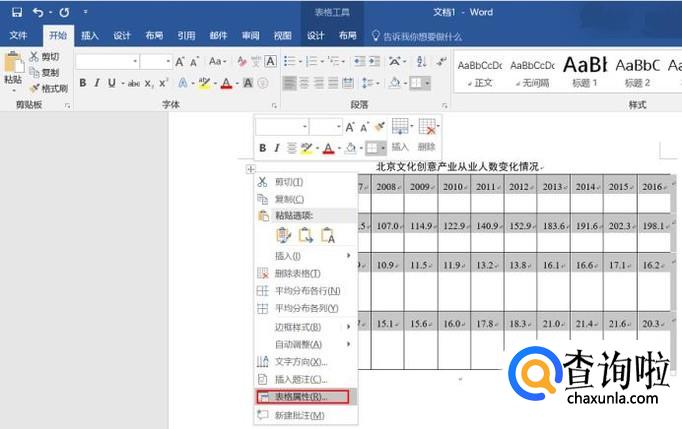Click font color A in mini toolbar

click(x=328, y=148)
